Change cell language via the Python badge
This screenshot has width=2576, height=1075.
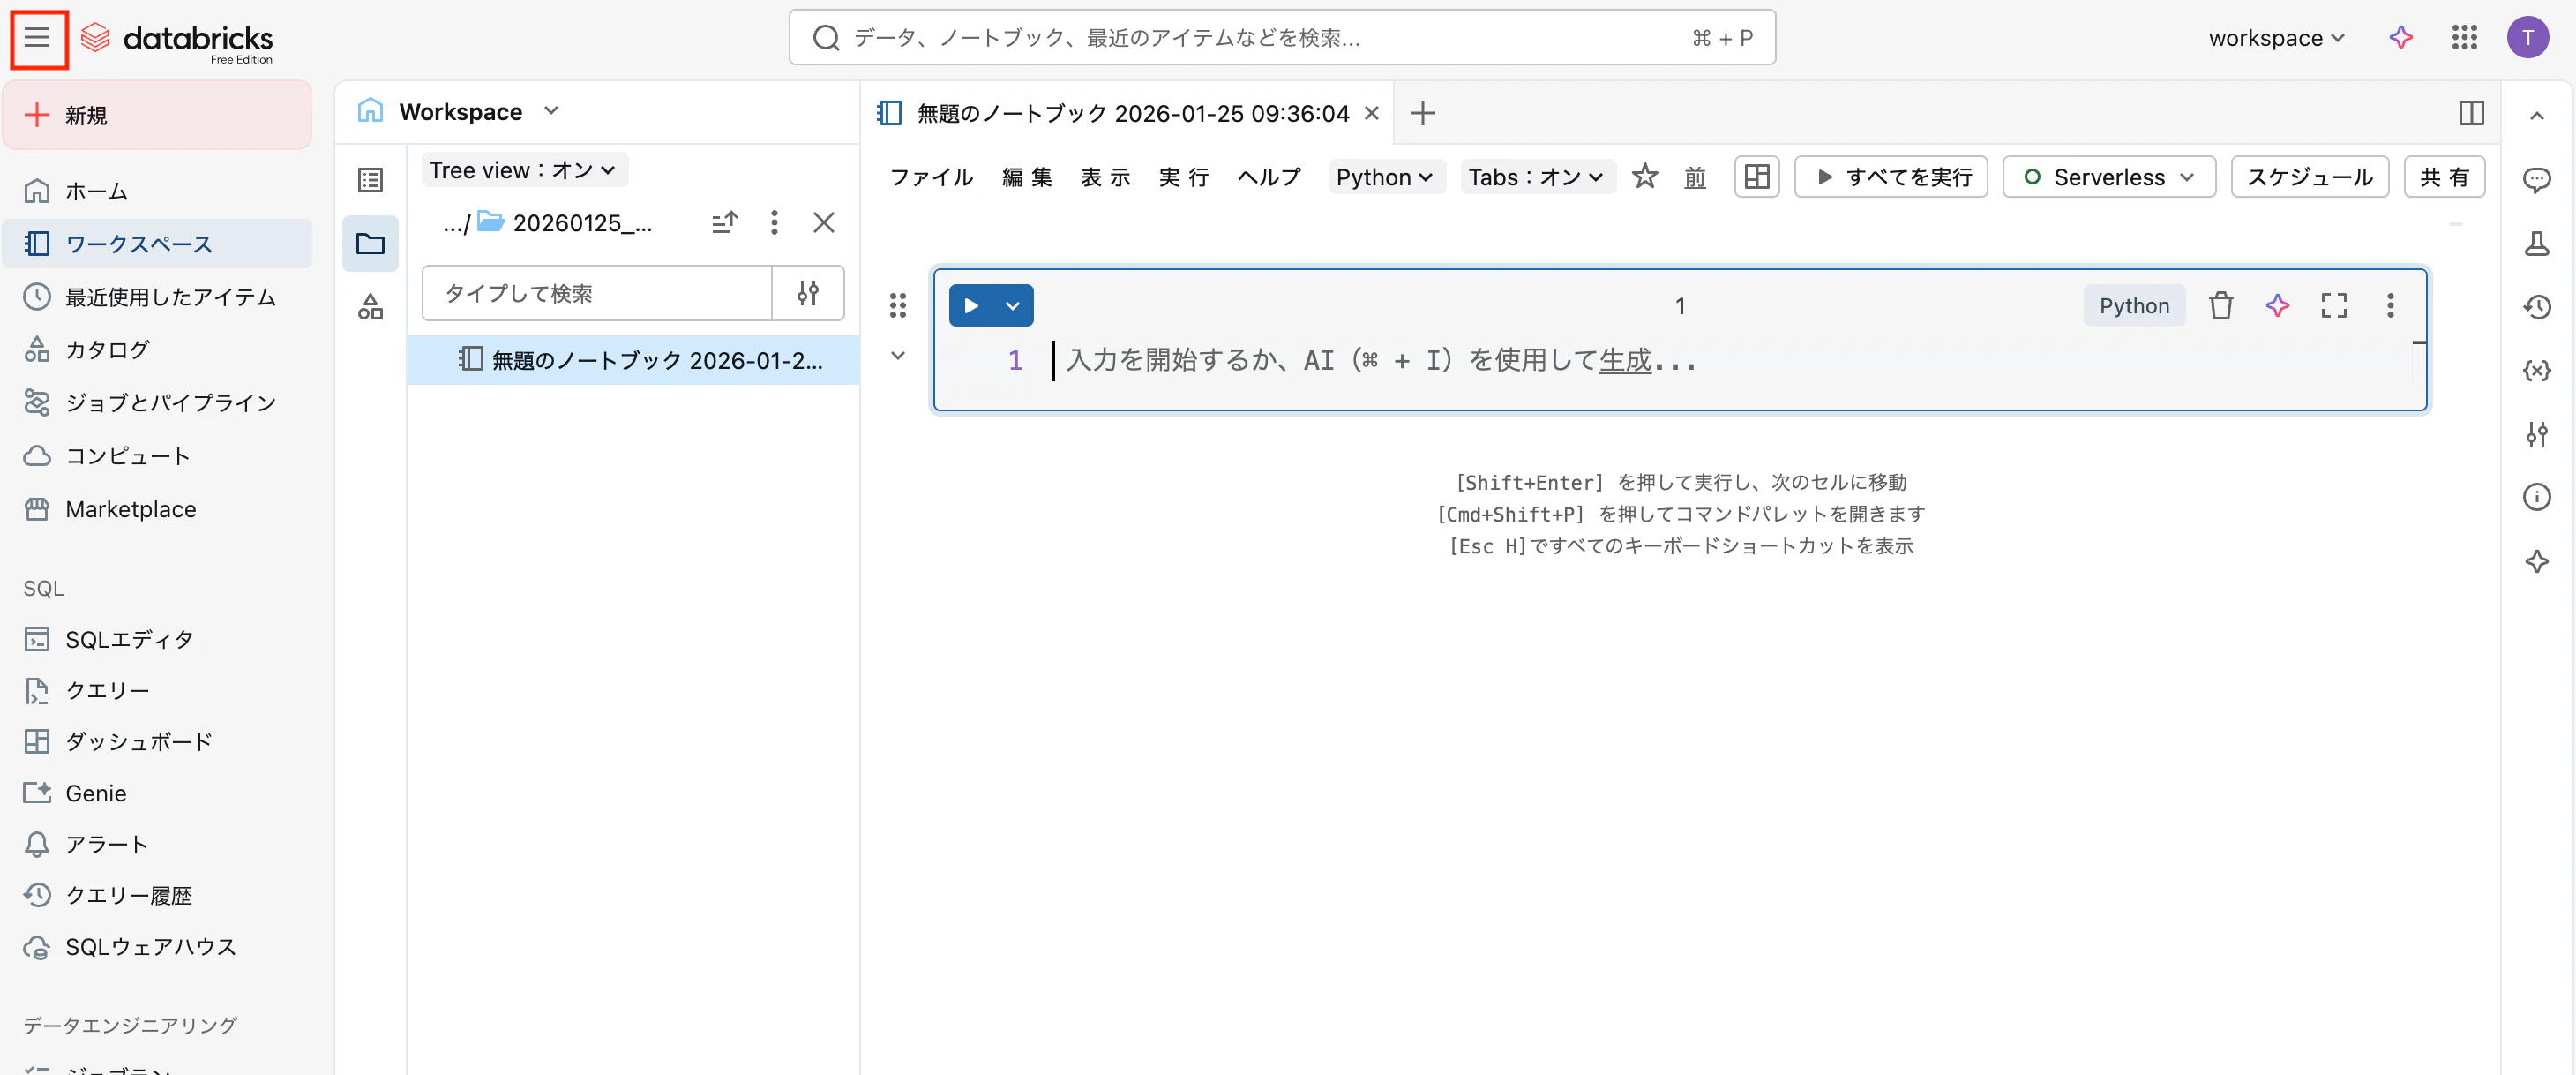[2133, 305]
